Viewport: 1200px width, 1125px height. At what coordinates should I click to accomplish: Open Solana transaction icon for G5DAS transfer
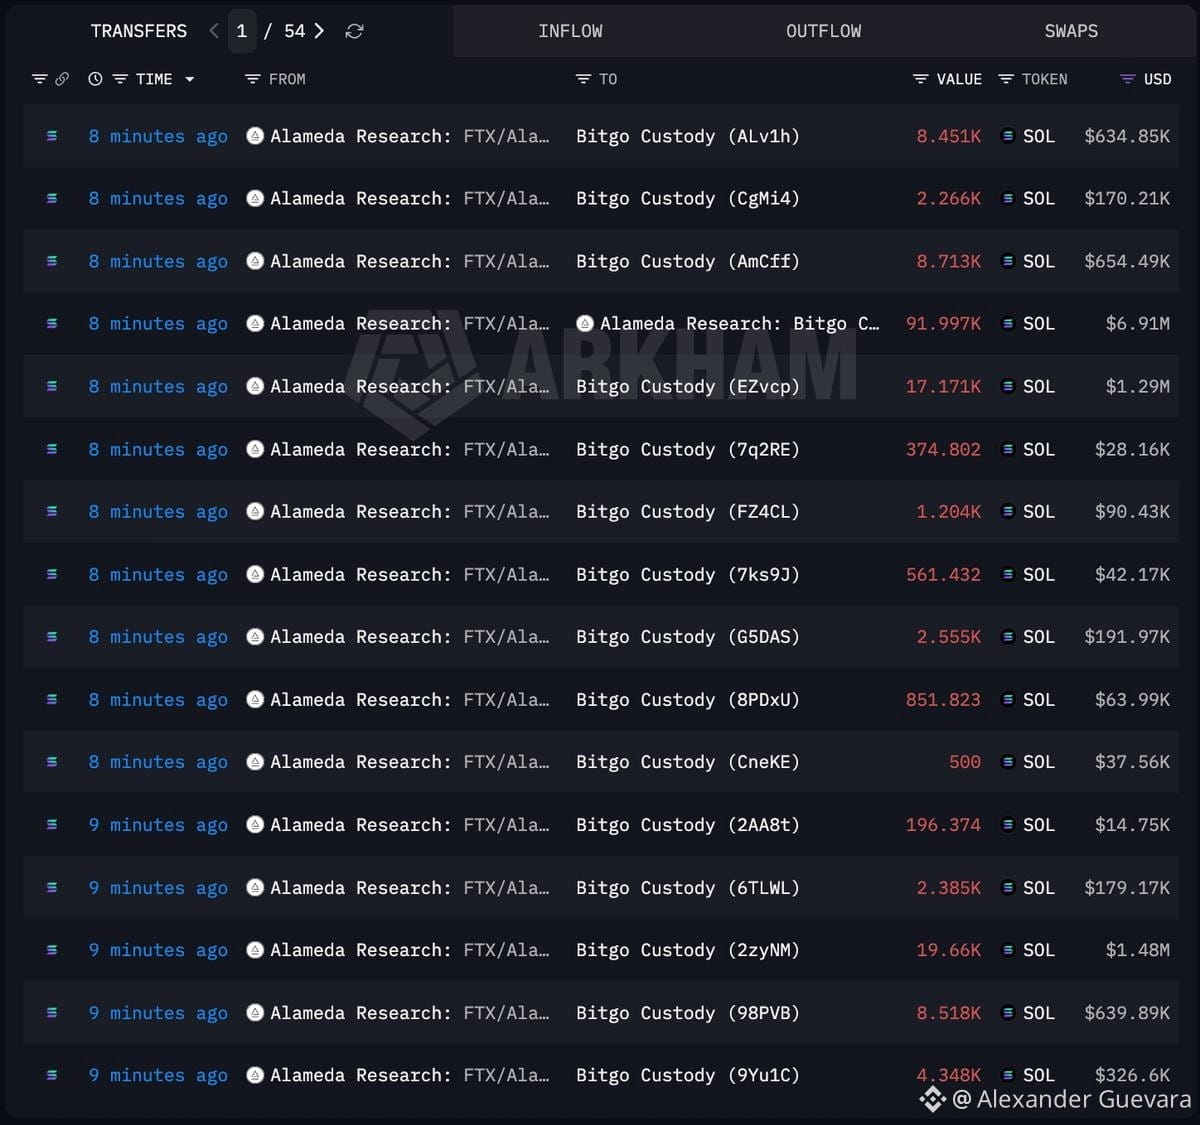[x=52, y=636]
